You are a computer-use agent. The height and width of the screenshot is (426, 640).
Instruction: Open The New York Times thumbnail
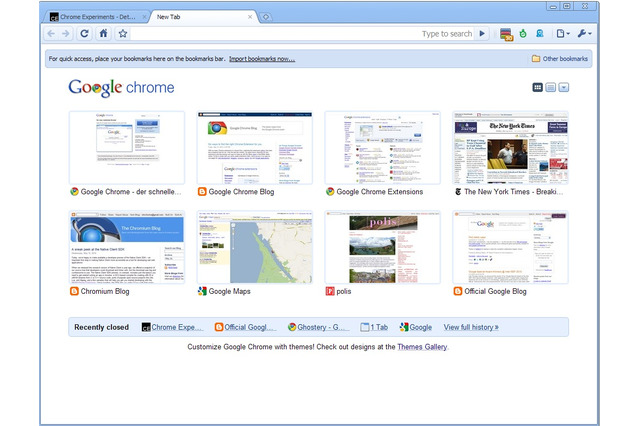(510, 148)
